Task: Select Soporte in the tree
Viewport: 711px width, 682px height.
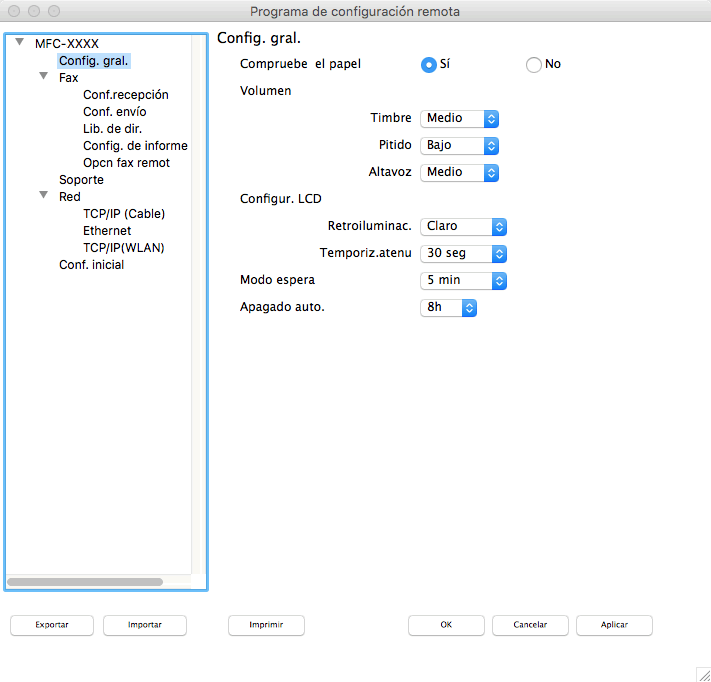Action: coord(81,180)
